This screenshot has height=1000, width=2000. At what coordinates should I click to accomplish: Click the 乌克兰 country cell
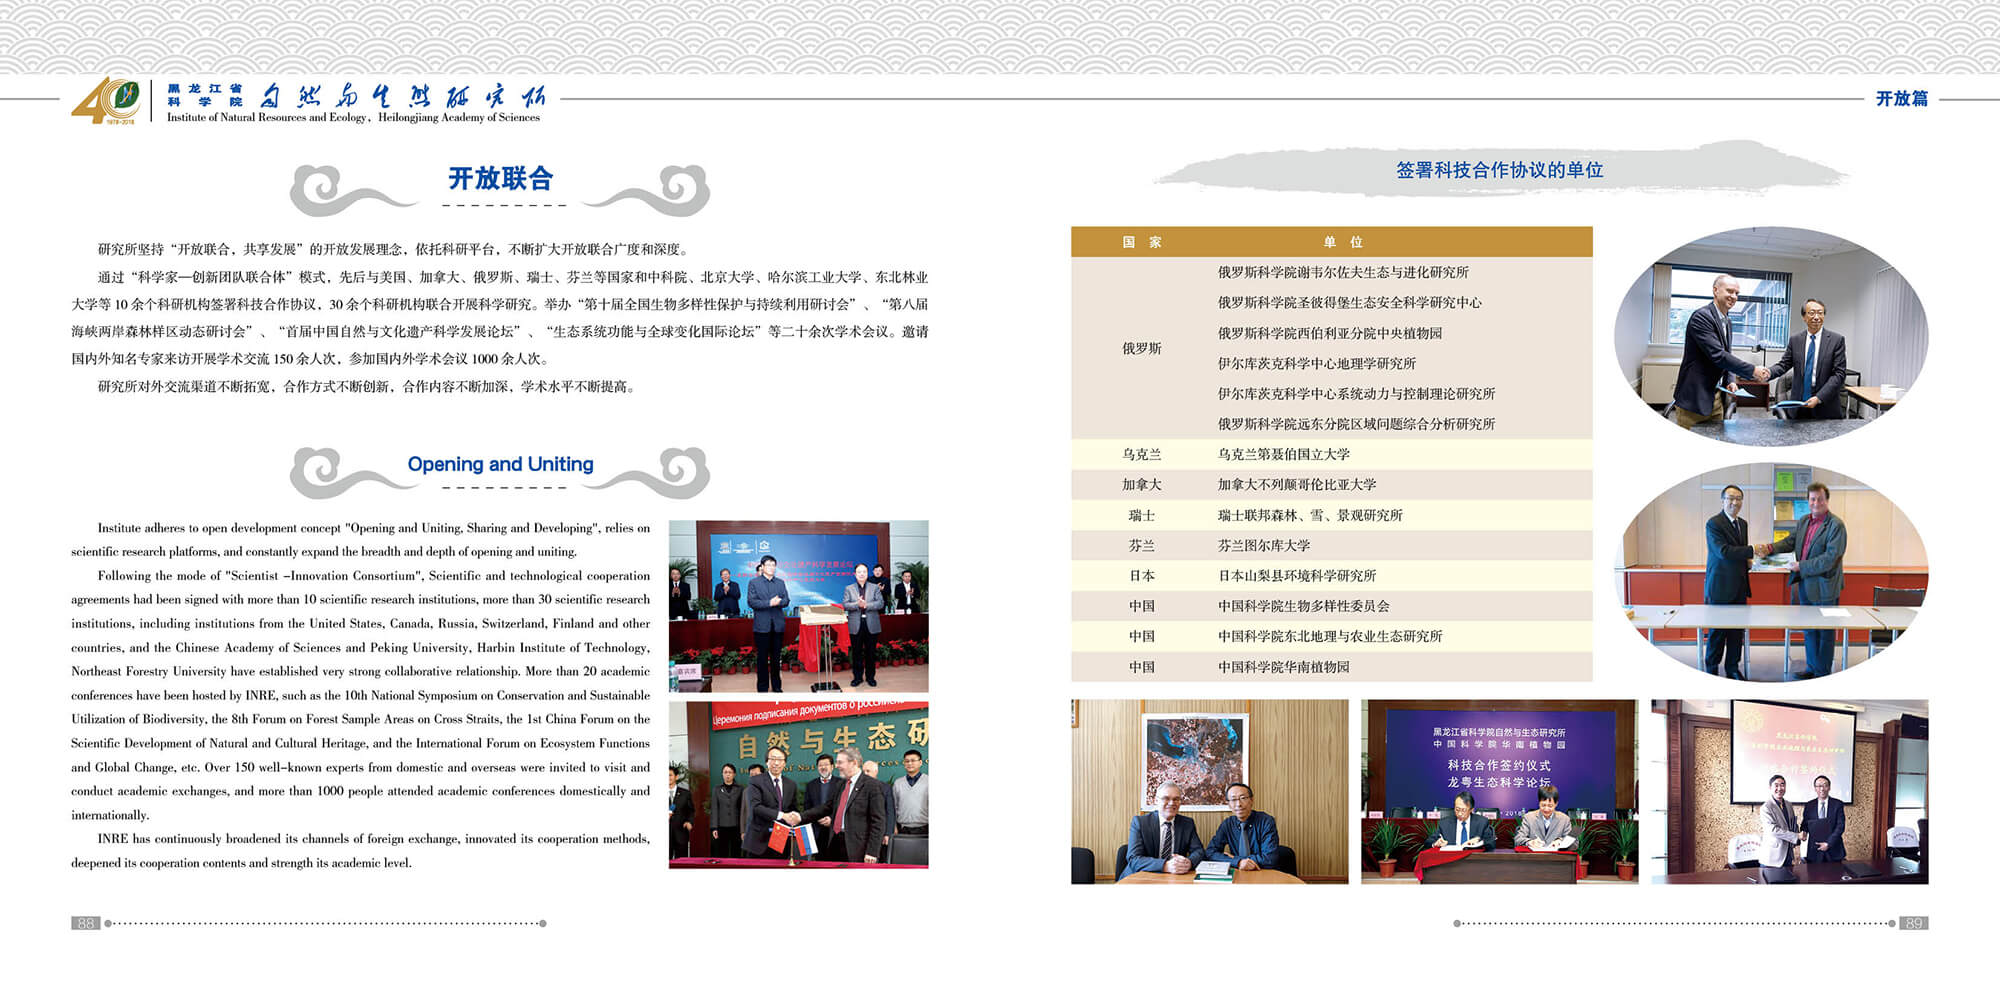pos(1141,454)
